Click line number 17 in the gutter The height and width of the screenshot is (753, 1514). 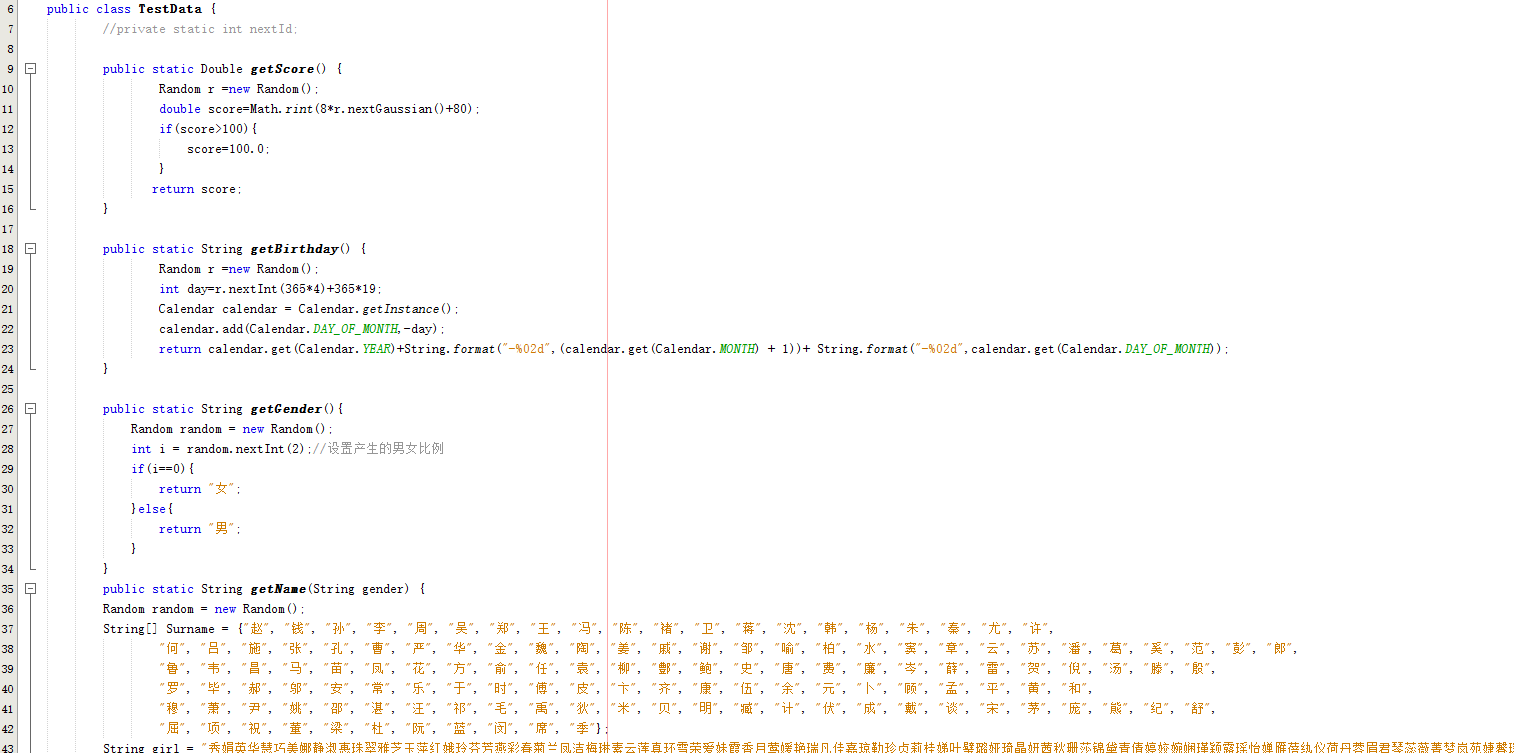click(8, 229)
